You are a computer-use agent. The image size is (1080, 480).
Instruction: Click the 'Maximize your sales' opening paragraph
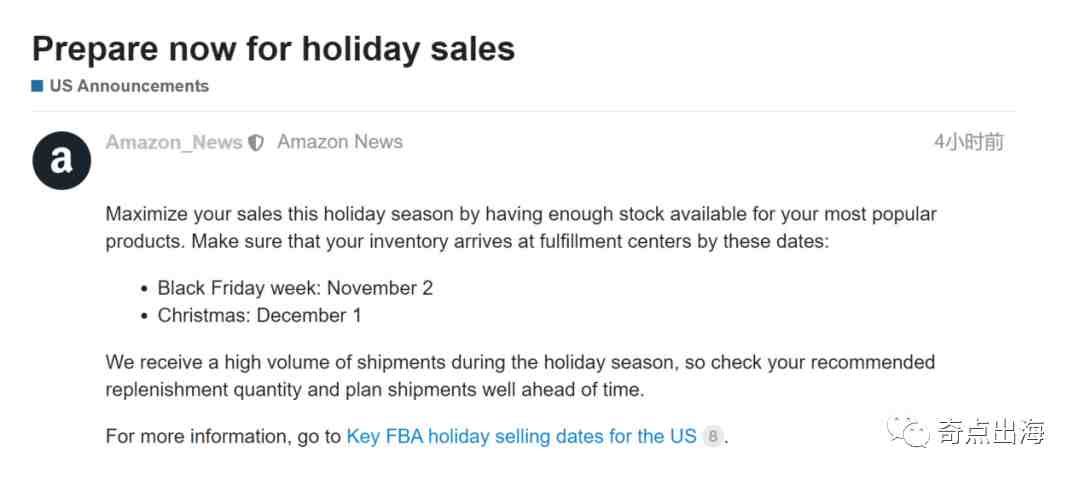pos(521,228)
